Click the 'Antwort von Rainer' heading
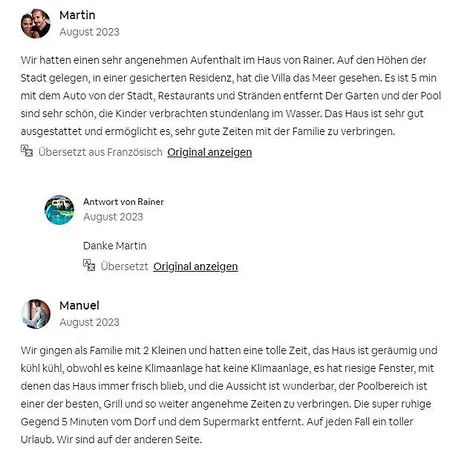The image size is (450, 450). (x=123, y=202)
